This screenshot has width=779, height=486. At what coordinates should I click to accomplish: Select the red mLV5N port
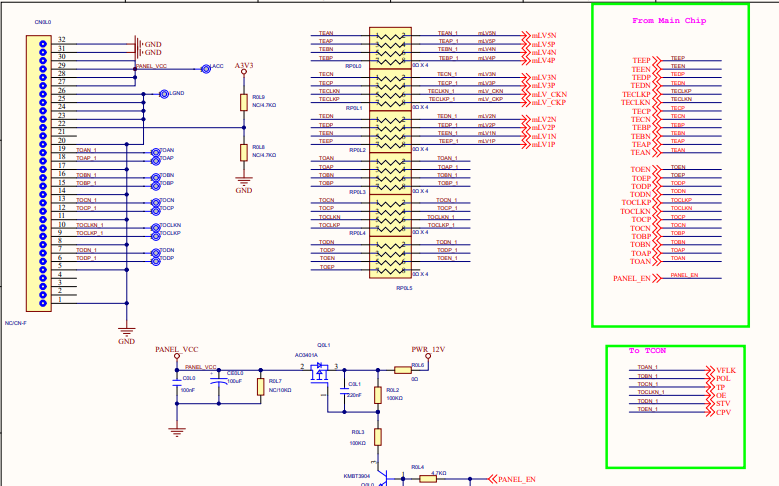[x=539, y=36]
